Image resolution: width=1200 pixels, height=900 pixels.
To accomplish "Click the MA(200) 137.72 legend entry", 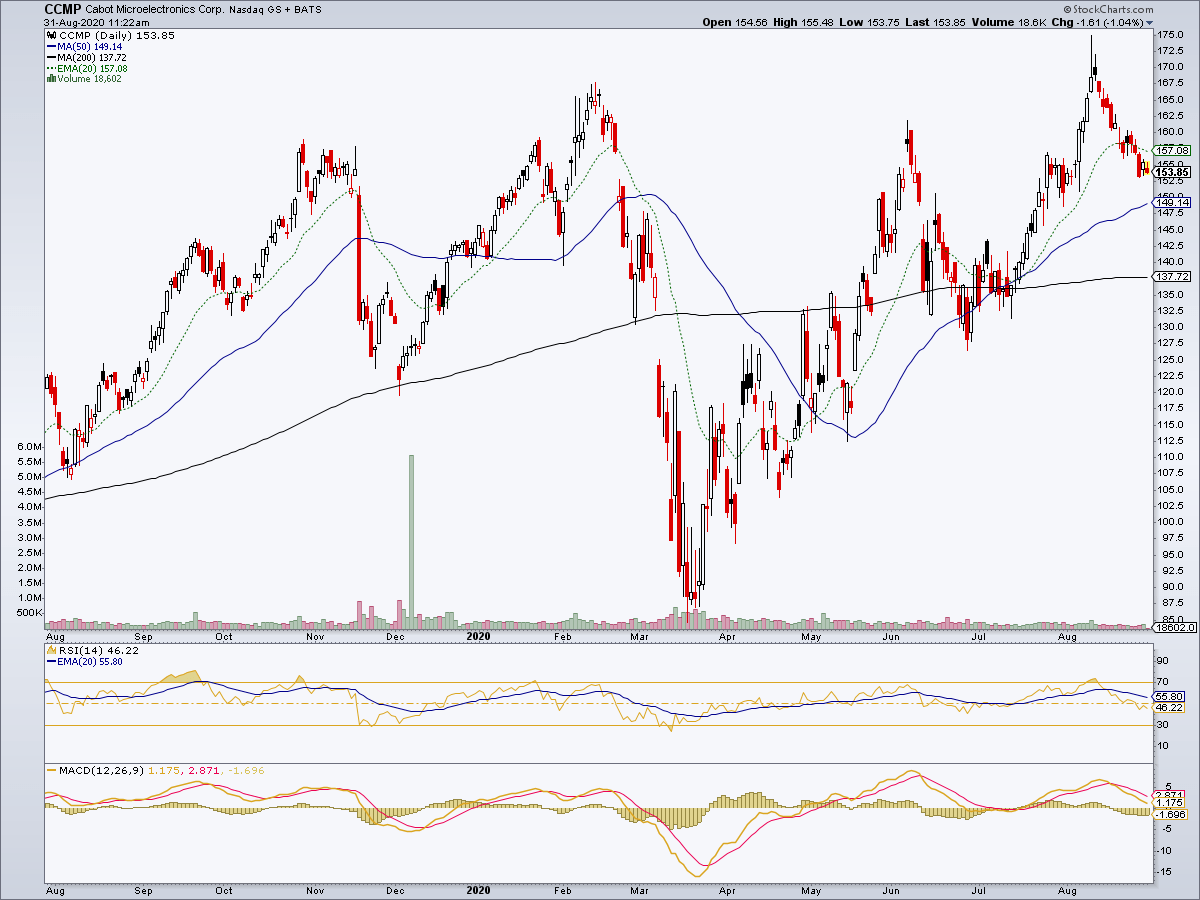I will point(90,59).
